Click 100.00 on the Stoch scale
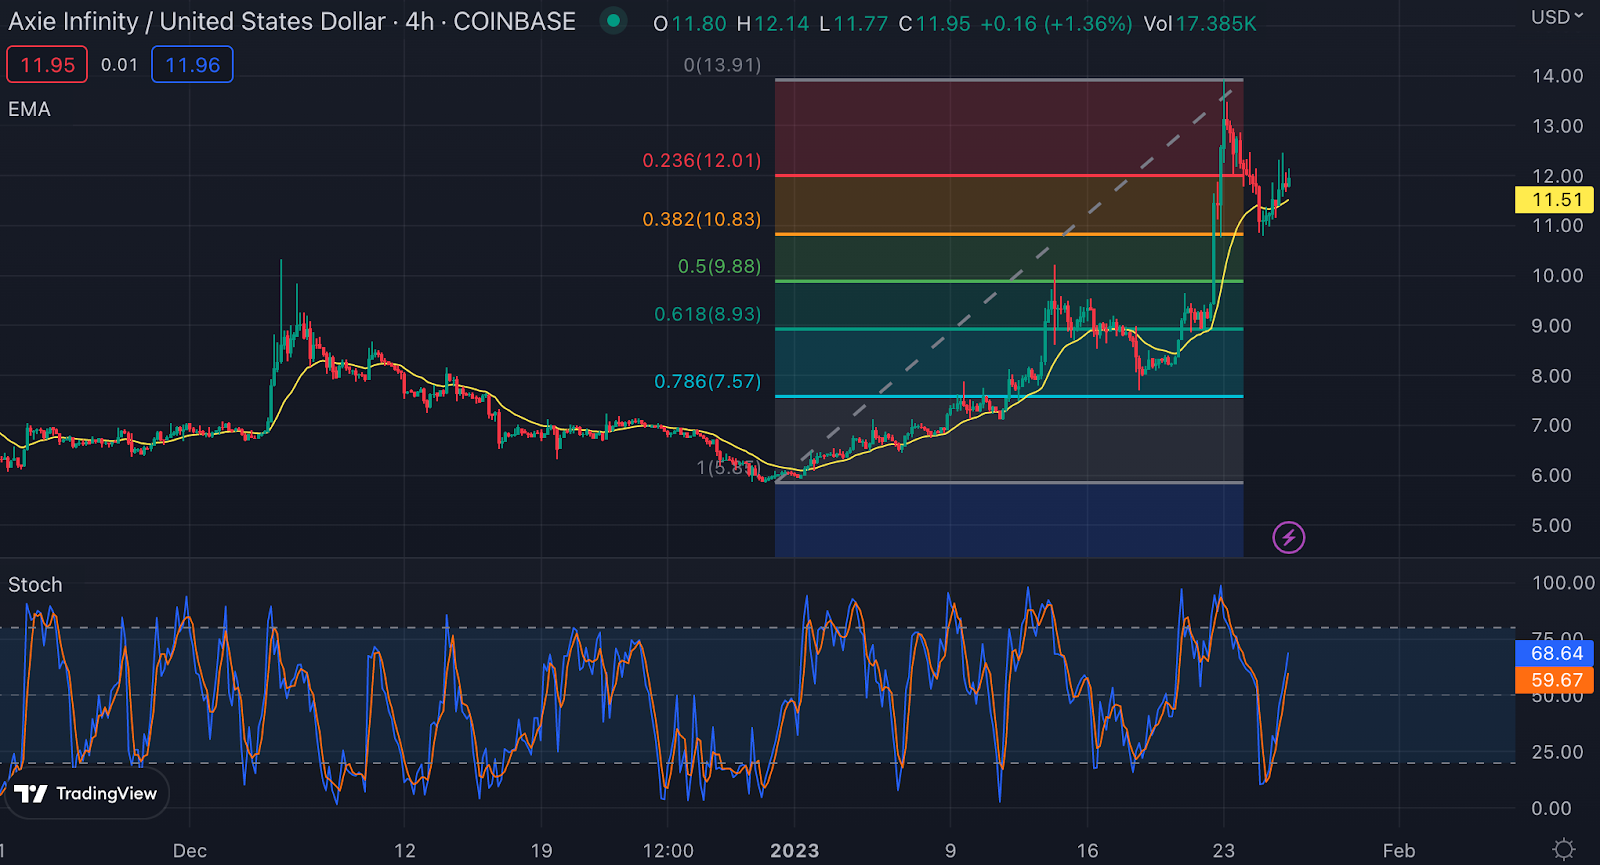Viewport: 1600px width, 865px height. (x=1564, y=583)
